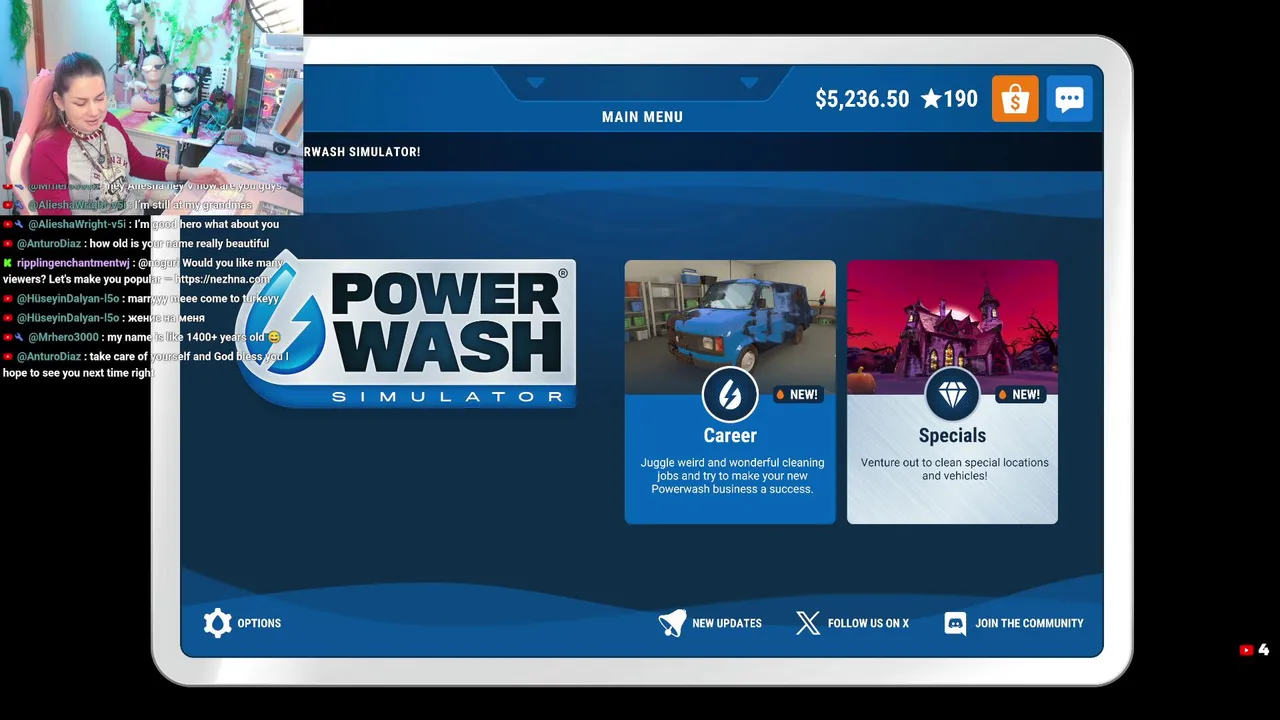Click chat message 'my name is like 1400+'
The height and width of the screenshot is (720, 1280).
[142, 337]
